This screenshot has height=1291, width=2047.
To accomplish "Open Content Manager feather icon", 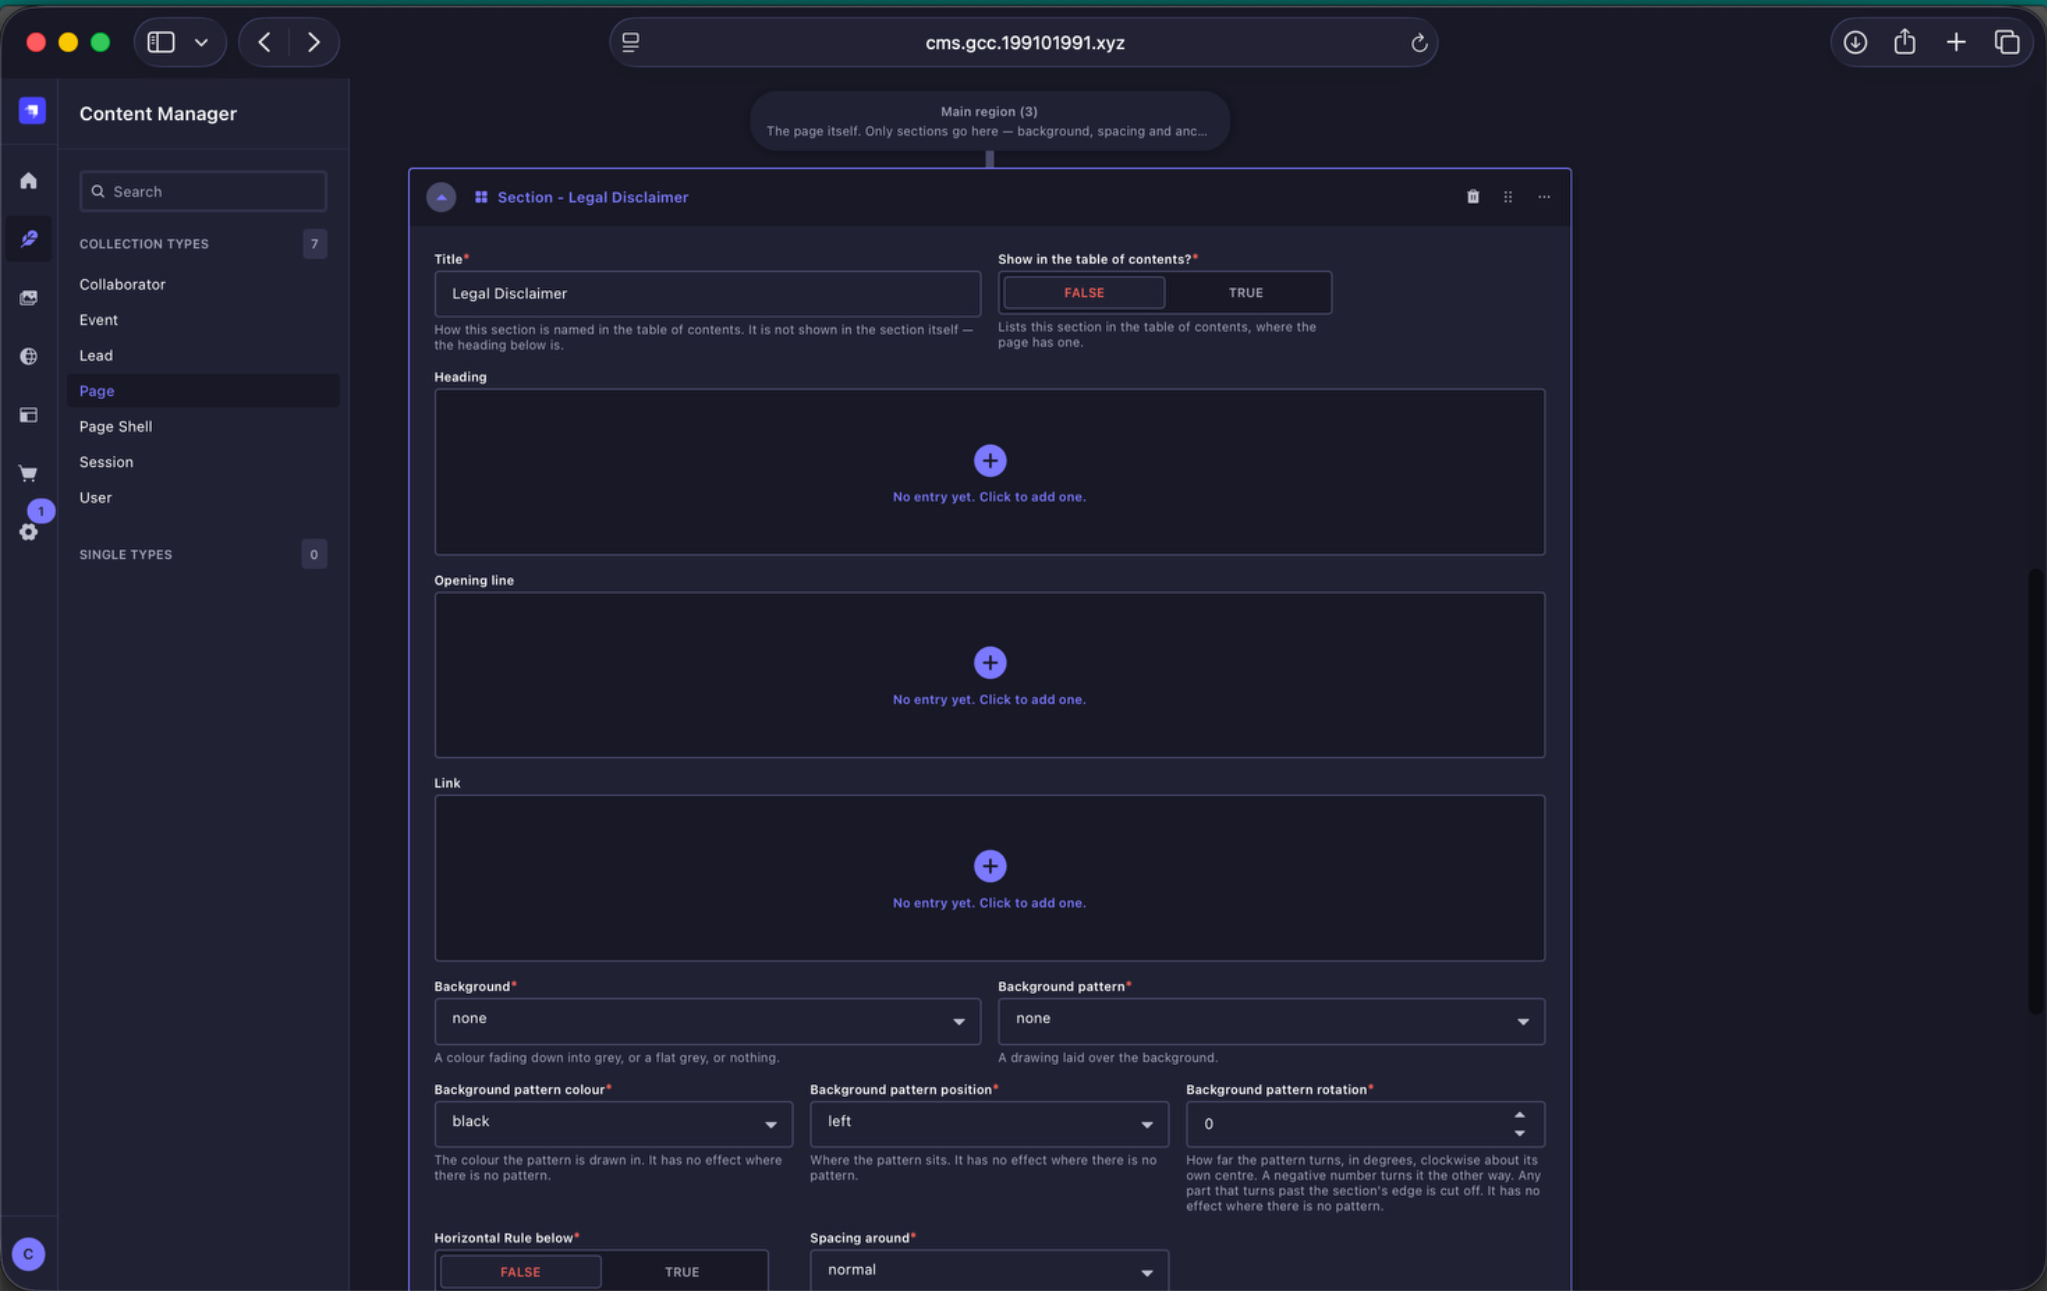I will (28, 239).
